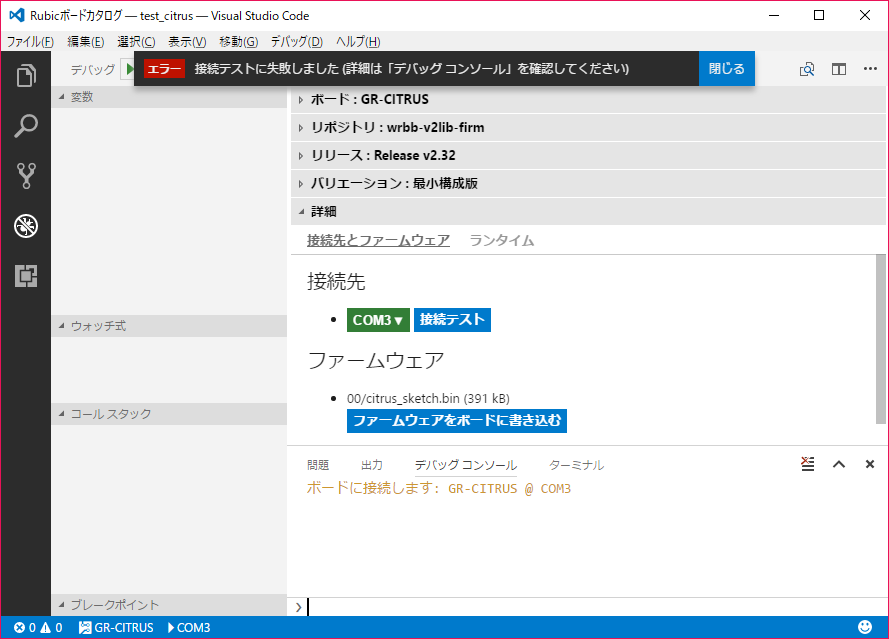Image resolution: width=889 pixels, height=639 pixels.
Task: Open the COM3 port dropdown
Action: [378, 320]
